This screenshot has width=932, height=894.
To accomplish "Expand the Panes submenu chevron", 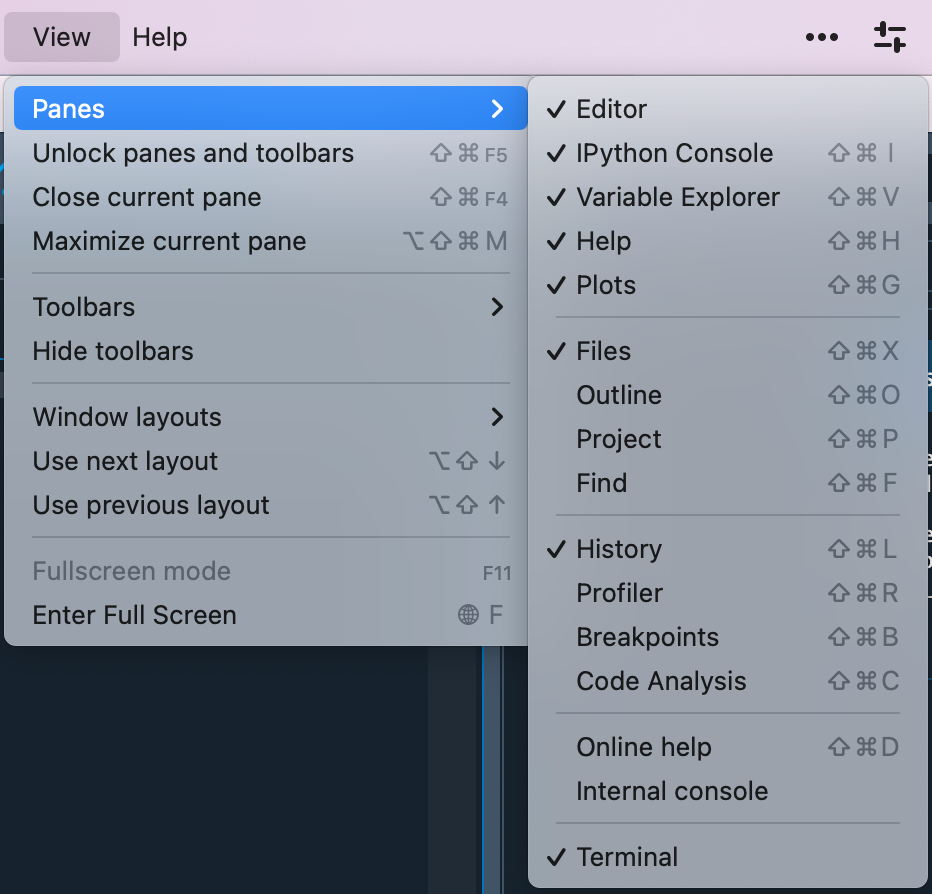I will (x=497, y=108).
